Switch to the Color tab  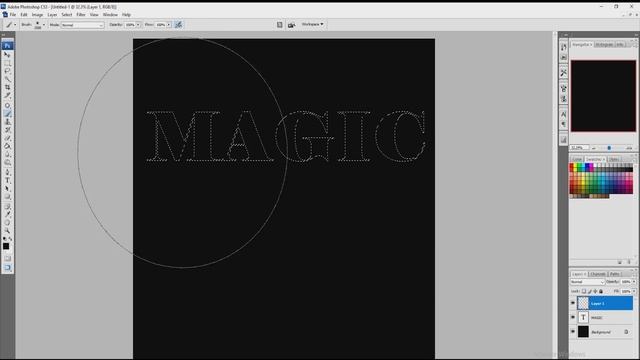(577, 159)
